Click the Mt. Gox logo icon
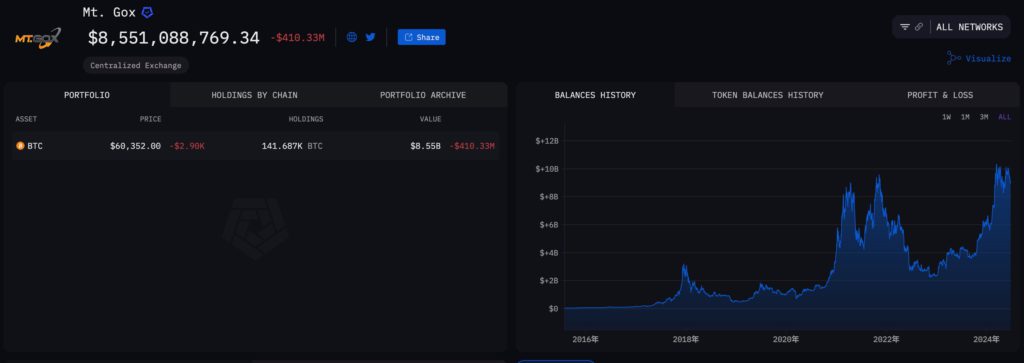Viewport: 1024px width, 363px height. pyautogui.click(x=38, y=37)
